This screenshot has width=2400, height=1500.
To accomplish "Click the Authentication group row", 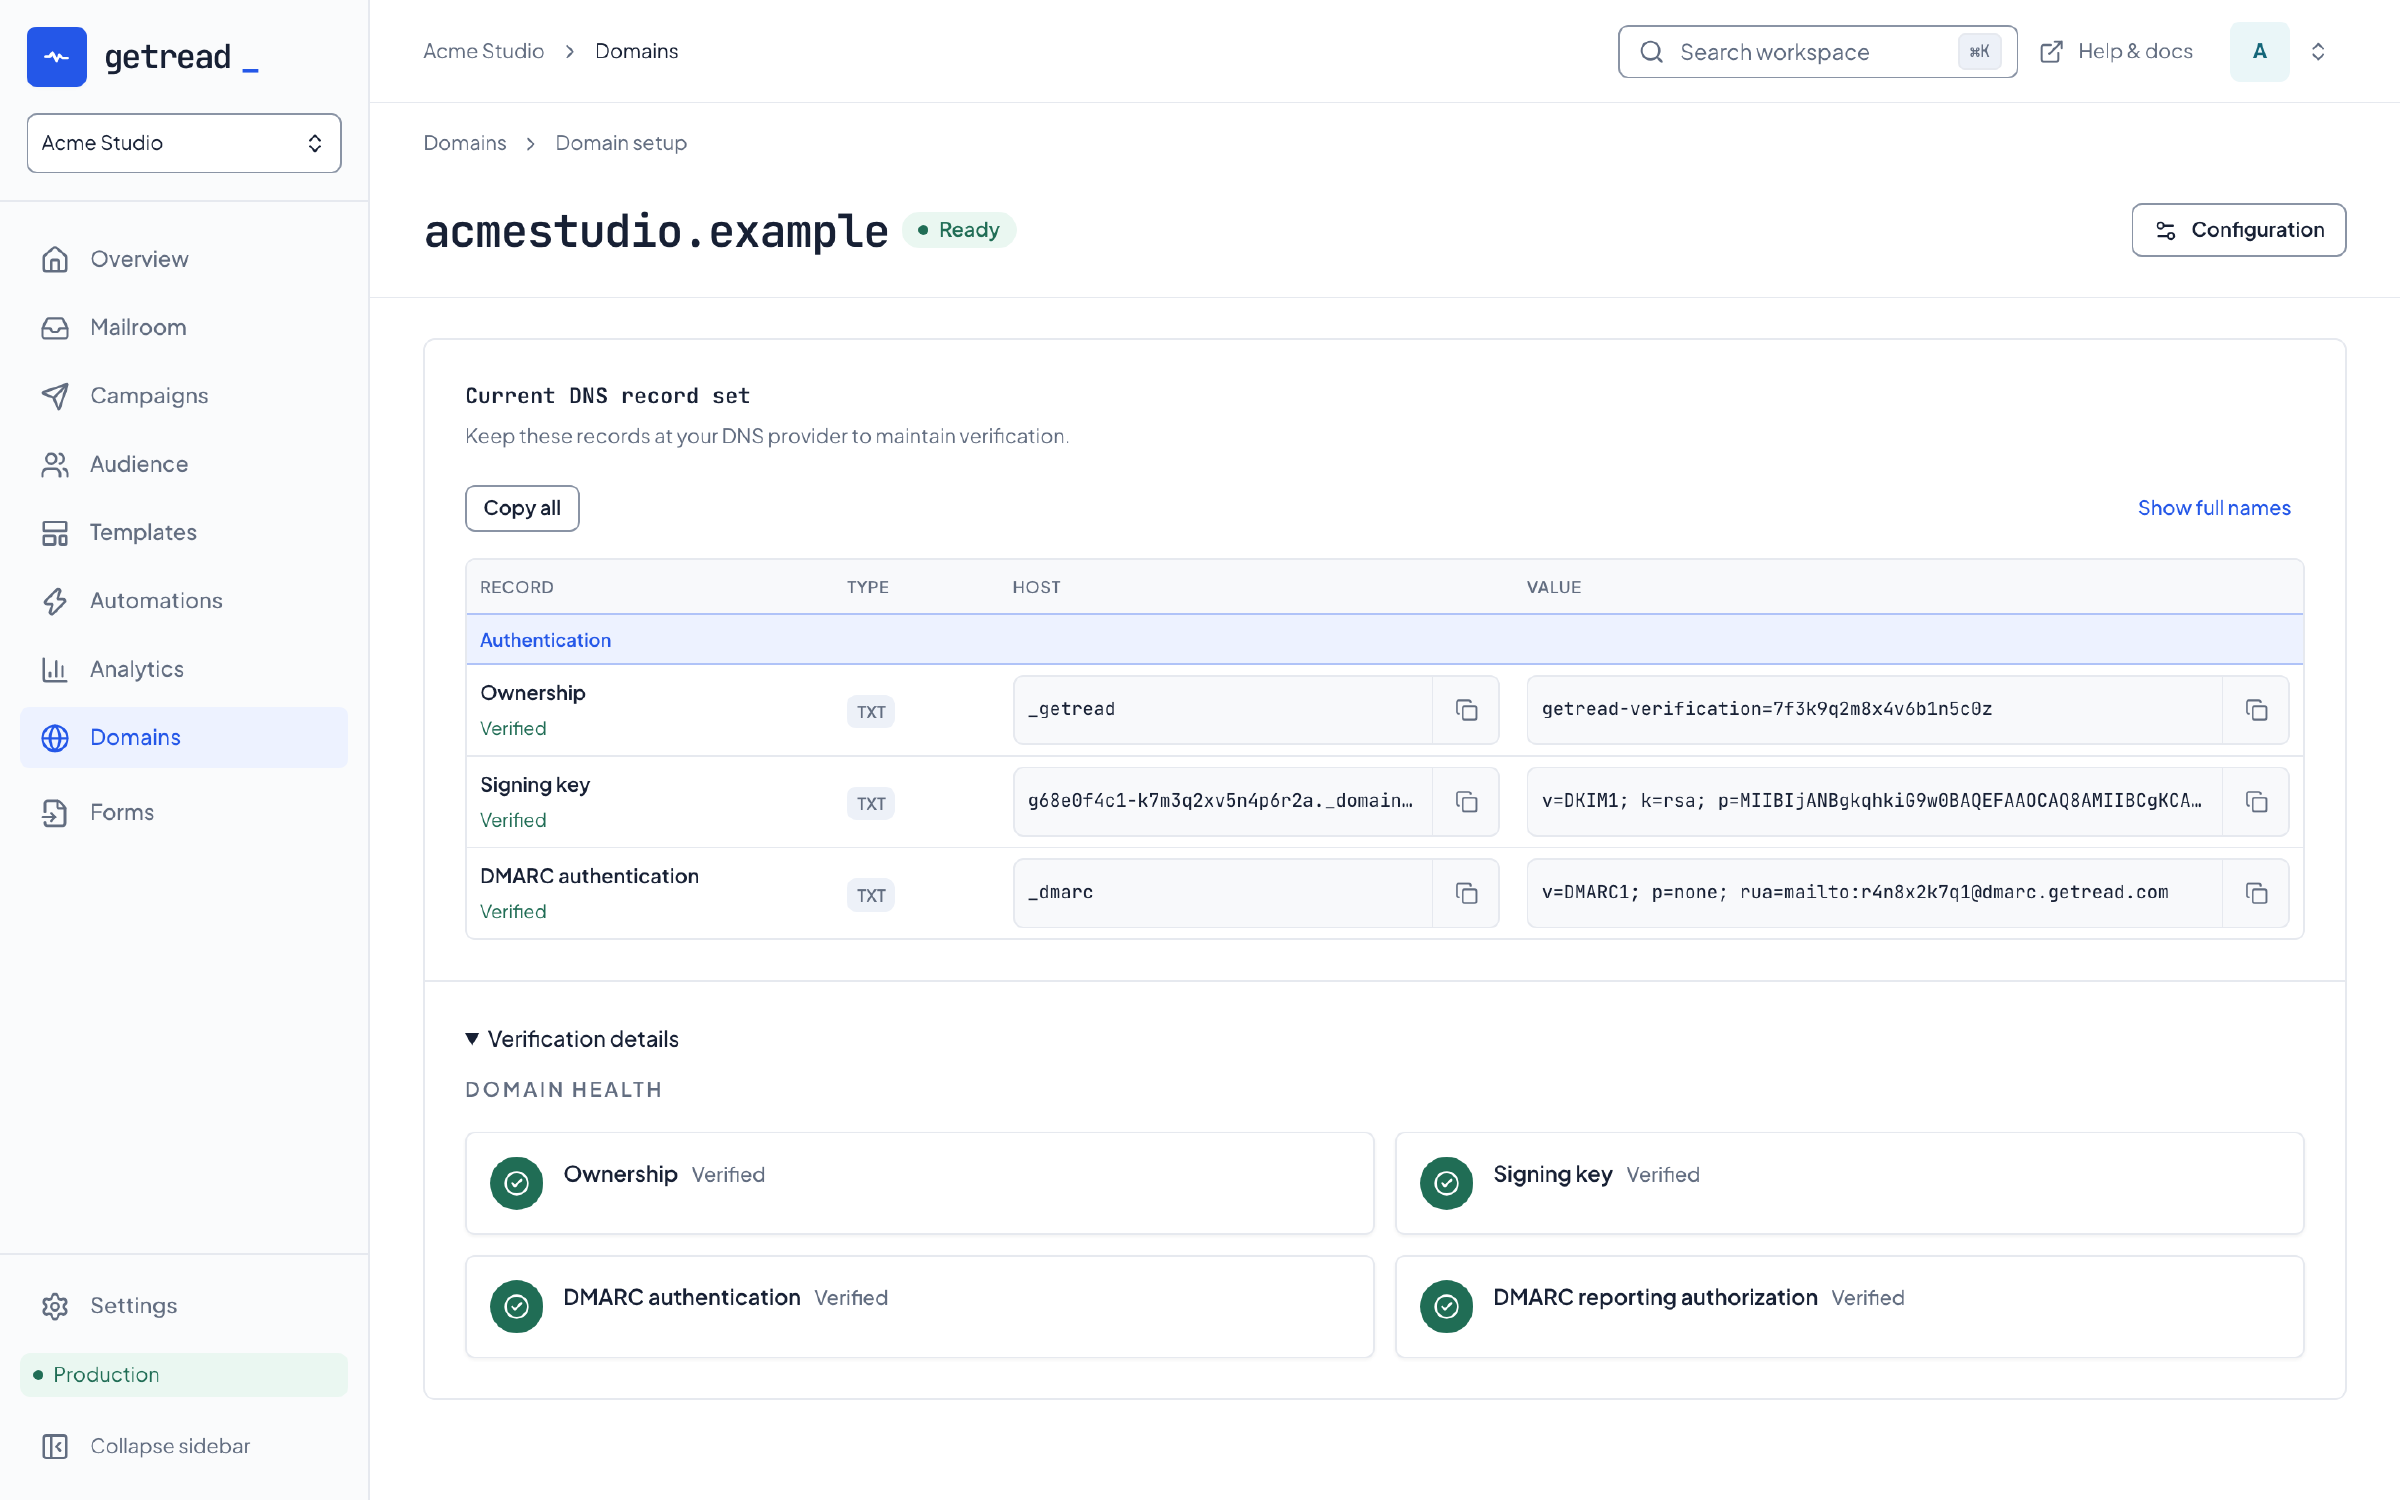I will [1385, 640].
